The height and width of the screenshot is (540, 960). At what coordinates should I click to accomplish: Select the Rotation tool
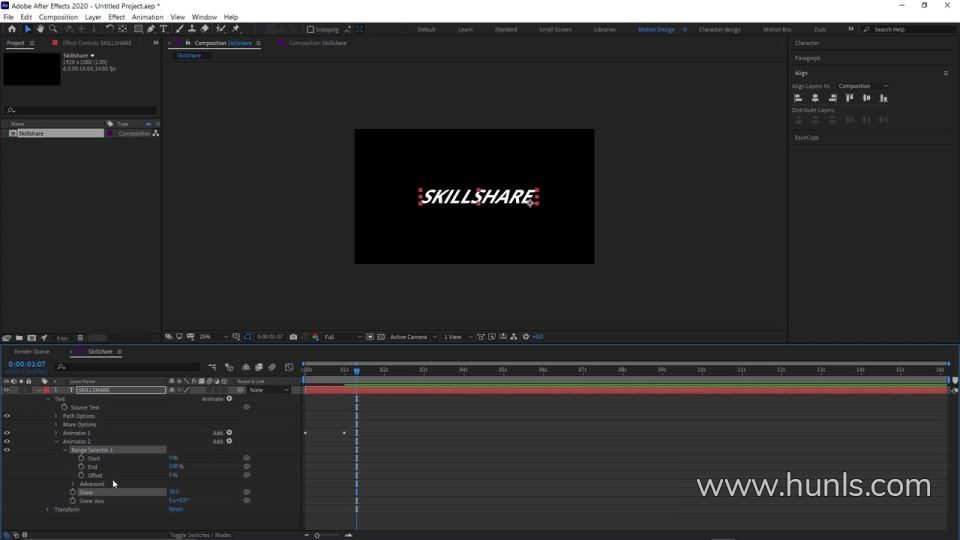coord(110,29)
